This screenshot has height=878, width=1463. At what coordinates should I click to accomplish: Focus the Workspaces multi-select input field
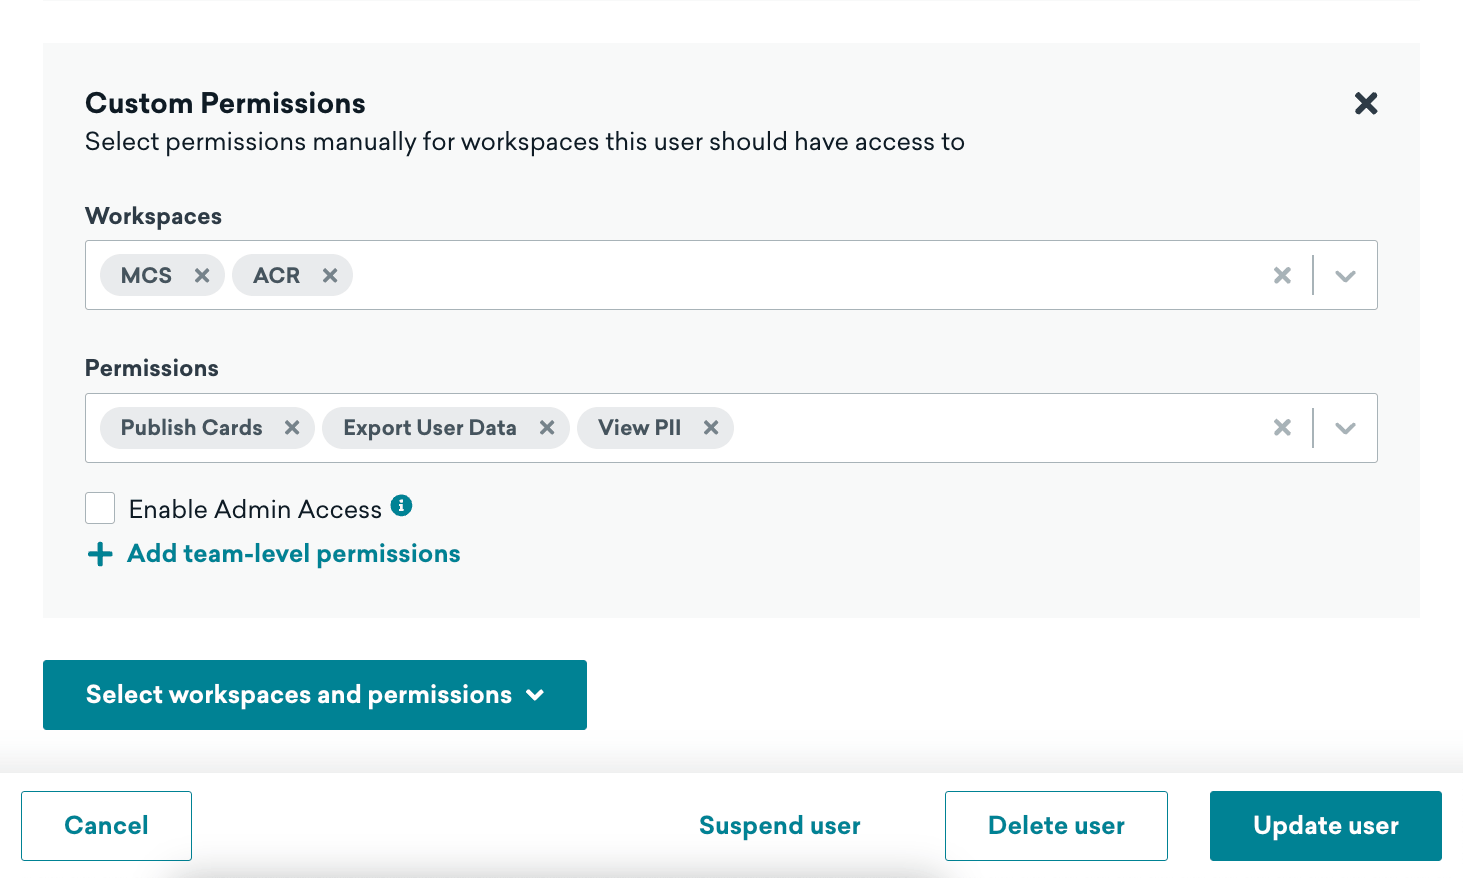(800, 275)
